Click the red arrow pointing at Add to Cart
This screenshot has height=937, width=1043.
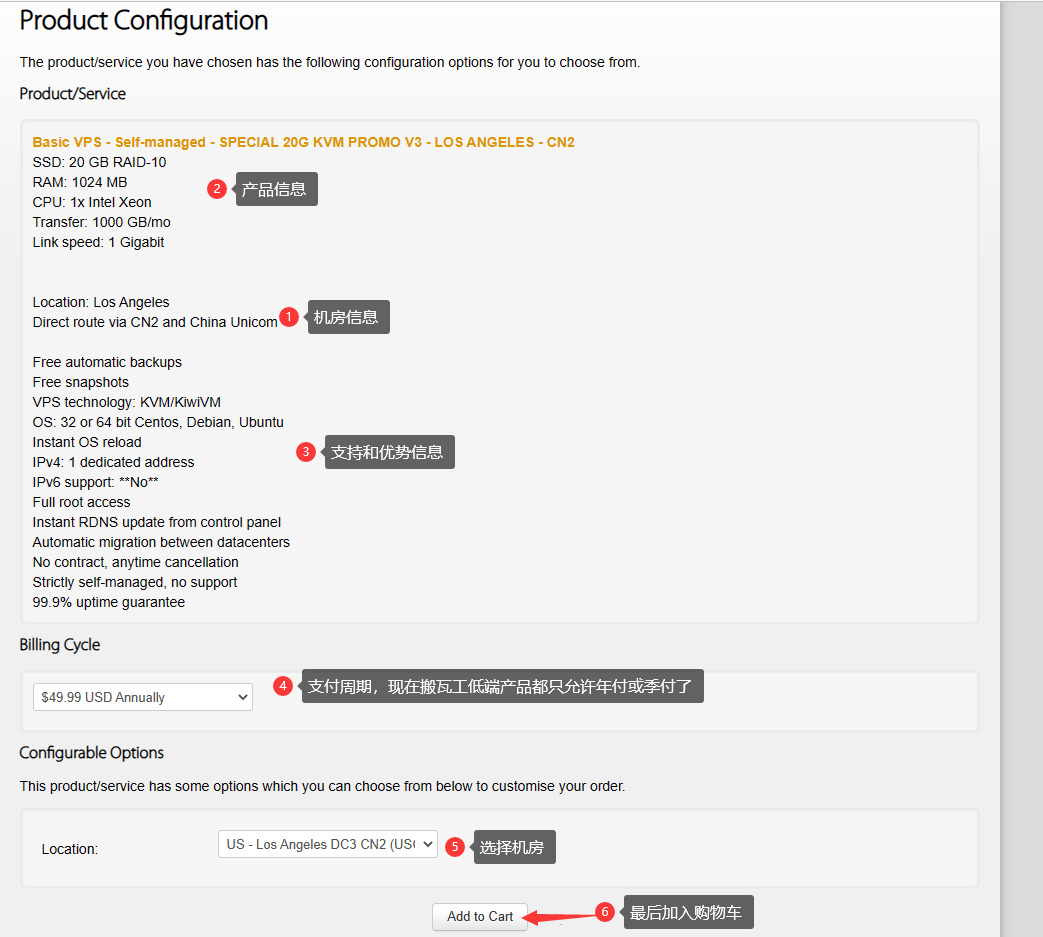(x=560, y=915)
